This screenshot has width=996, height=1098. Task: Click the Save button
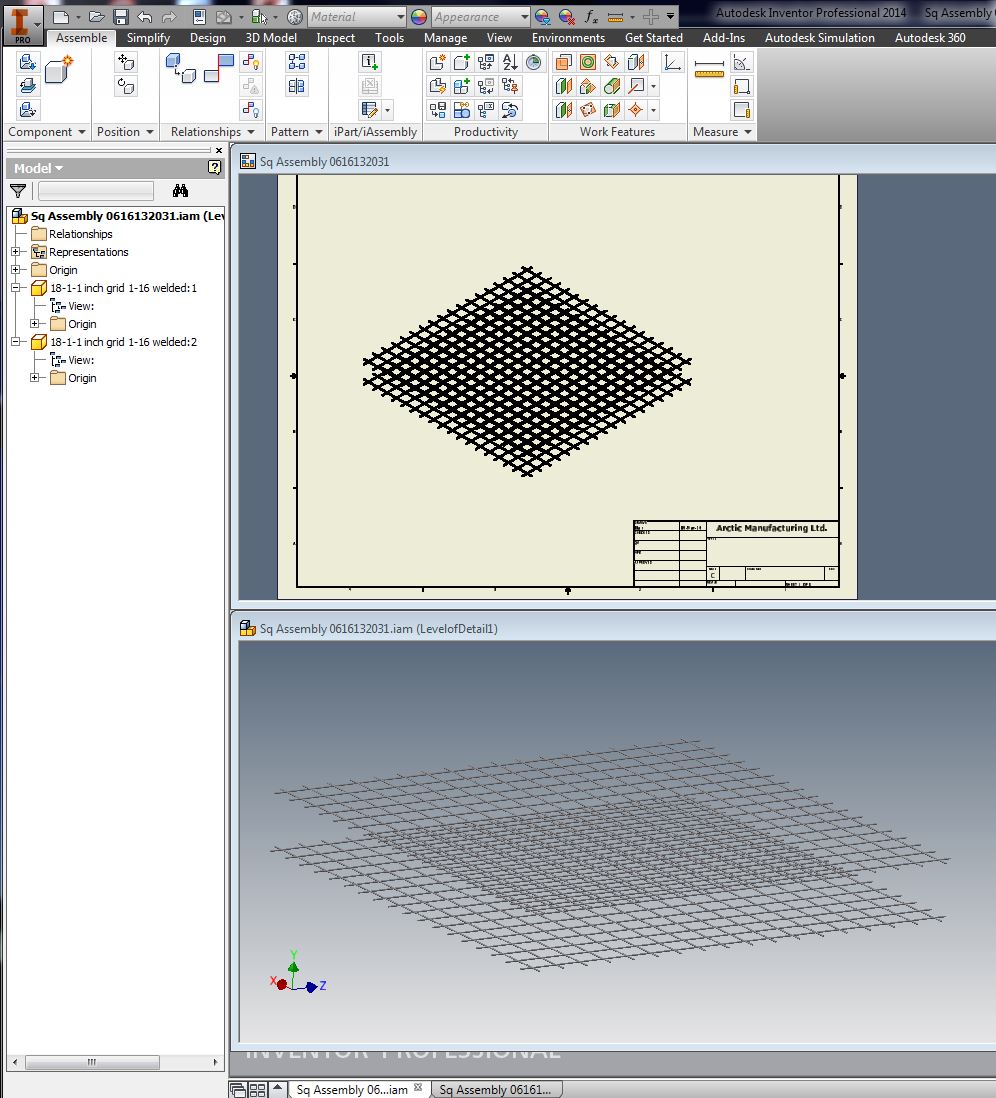click(x=120, y=16)
